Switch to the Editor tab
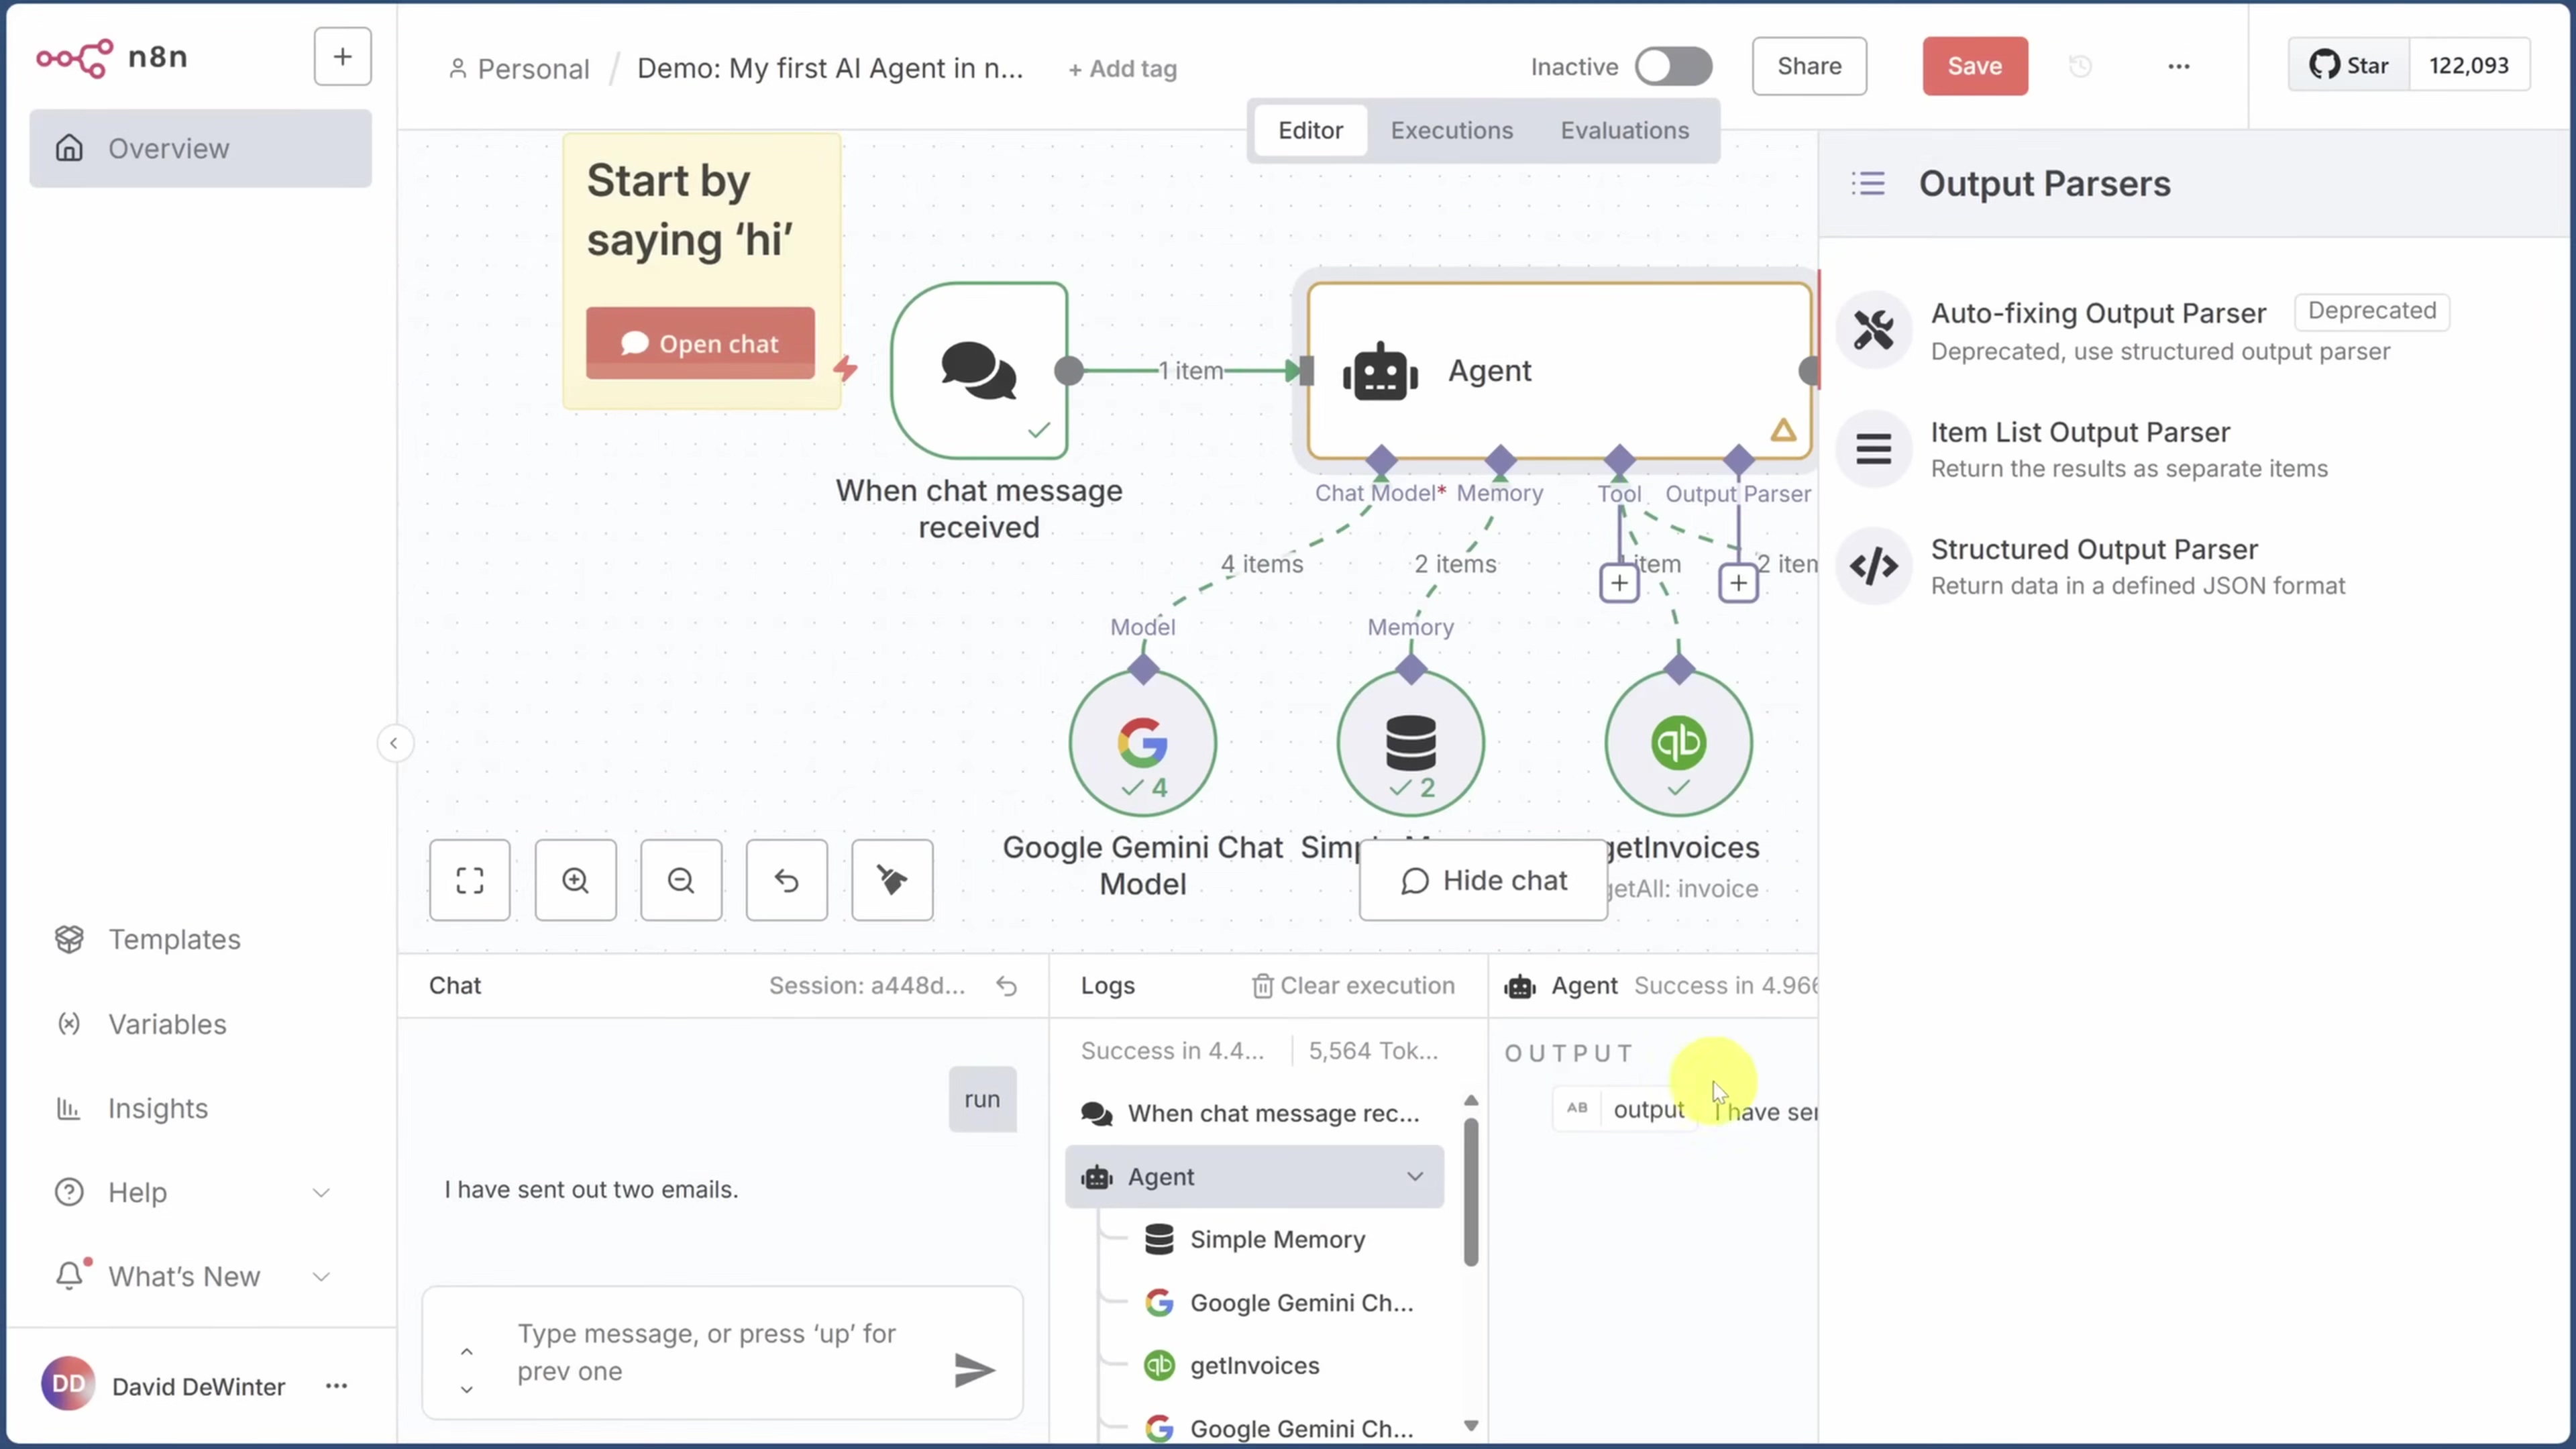Viewport: 2576px width, 1449px height. point(1310,130)
